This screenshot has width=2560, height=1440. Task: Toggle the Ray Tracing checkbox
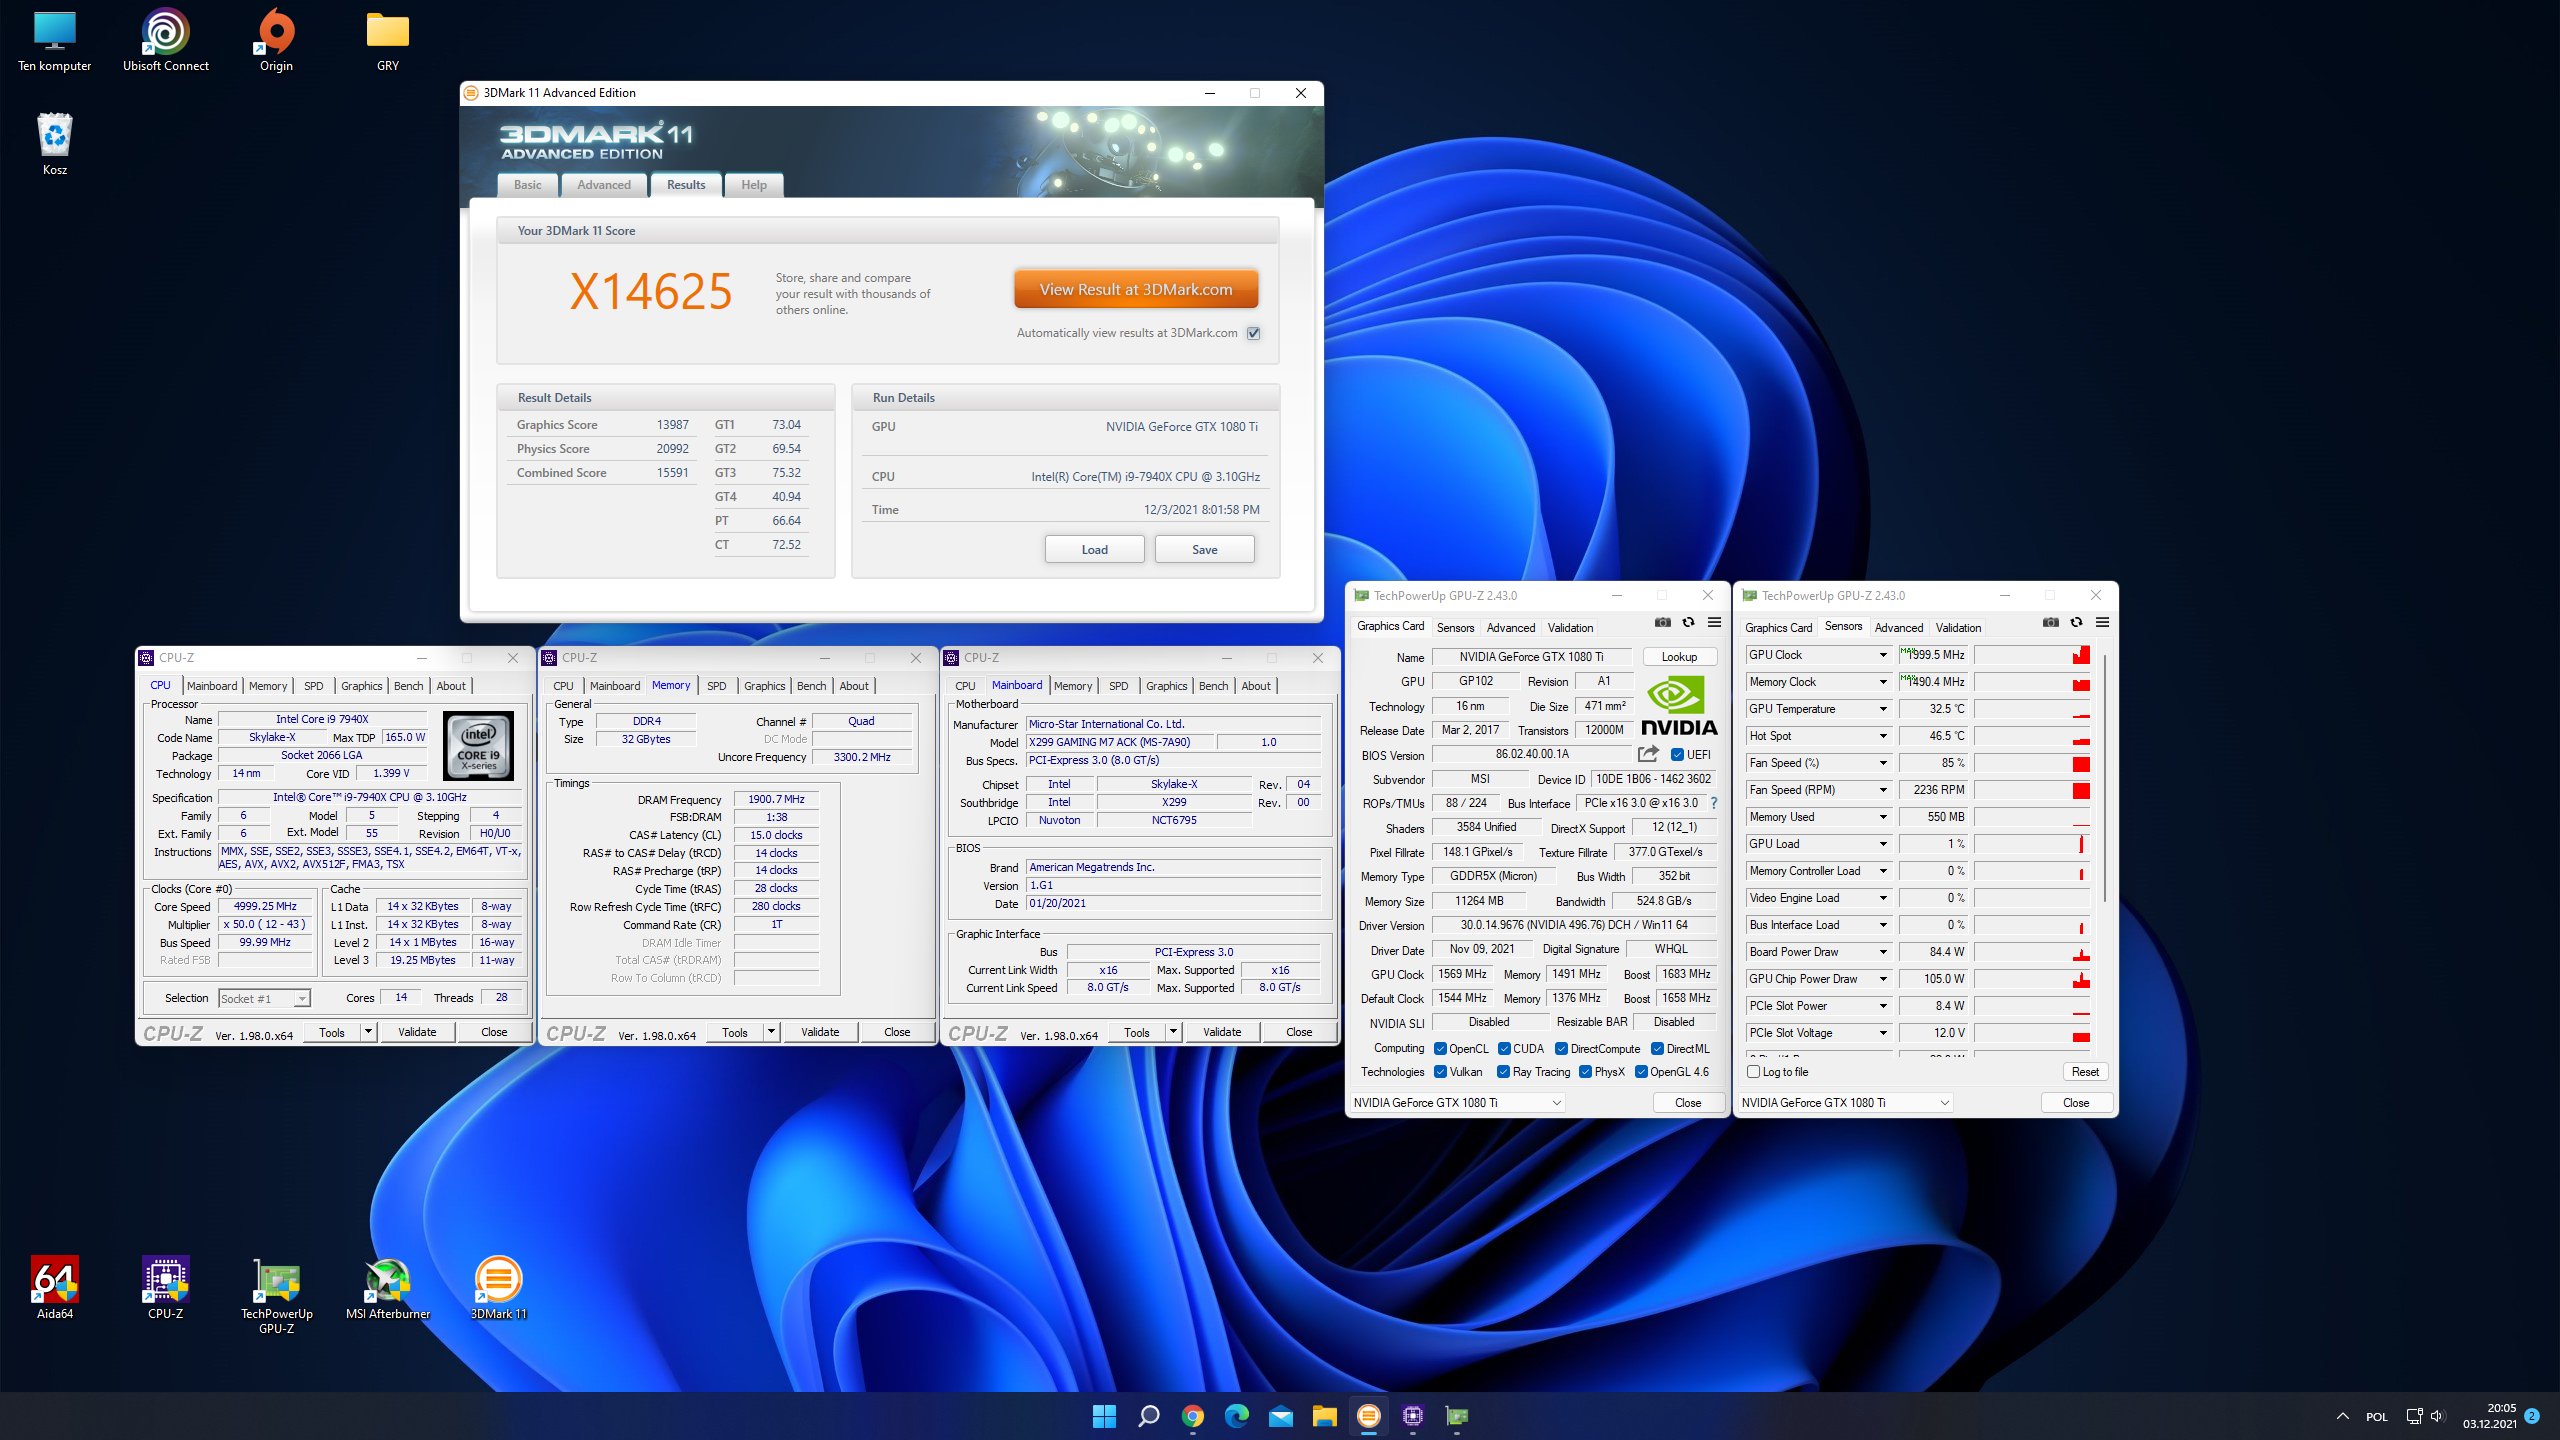tap(1503, 1072)
